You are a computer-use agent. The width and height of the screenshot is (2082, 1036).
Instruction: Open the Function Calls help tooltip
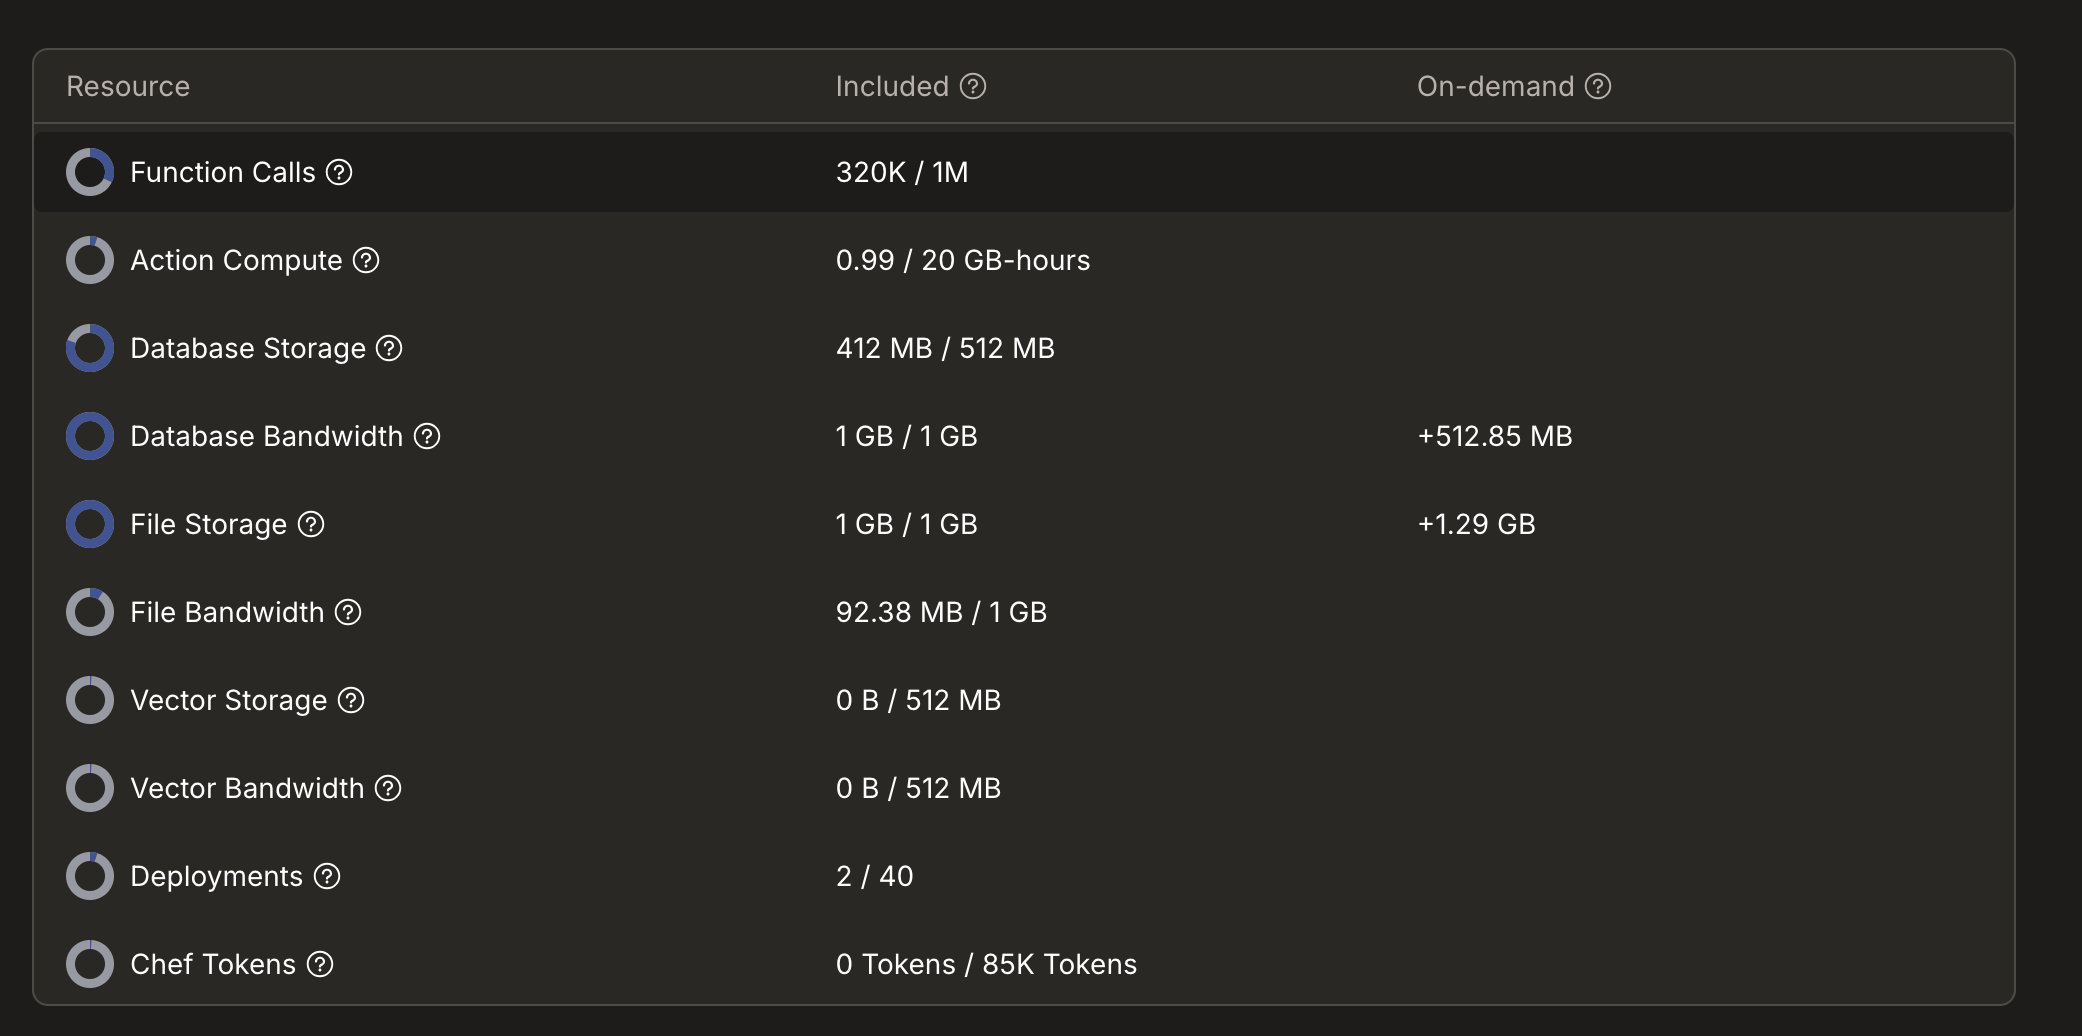341,172
